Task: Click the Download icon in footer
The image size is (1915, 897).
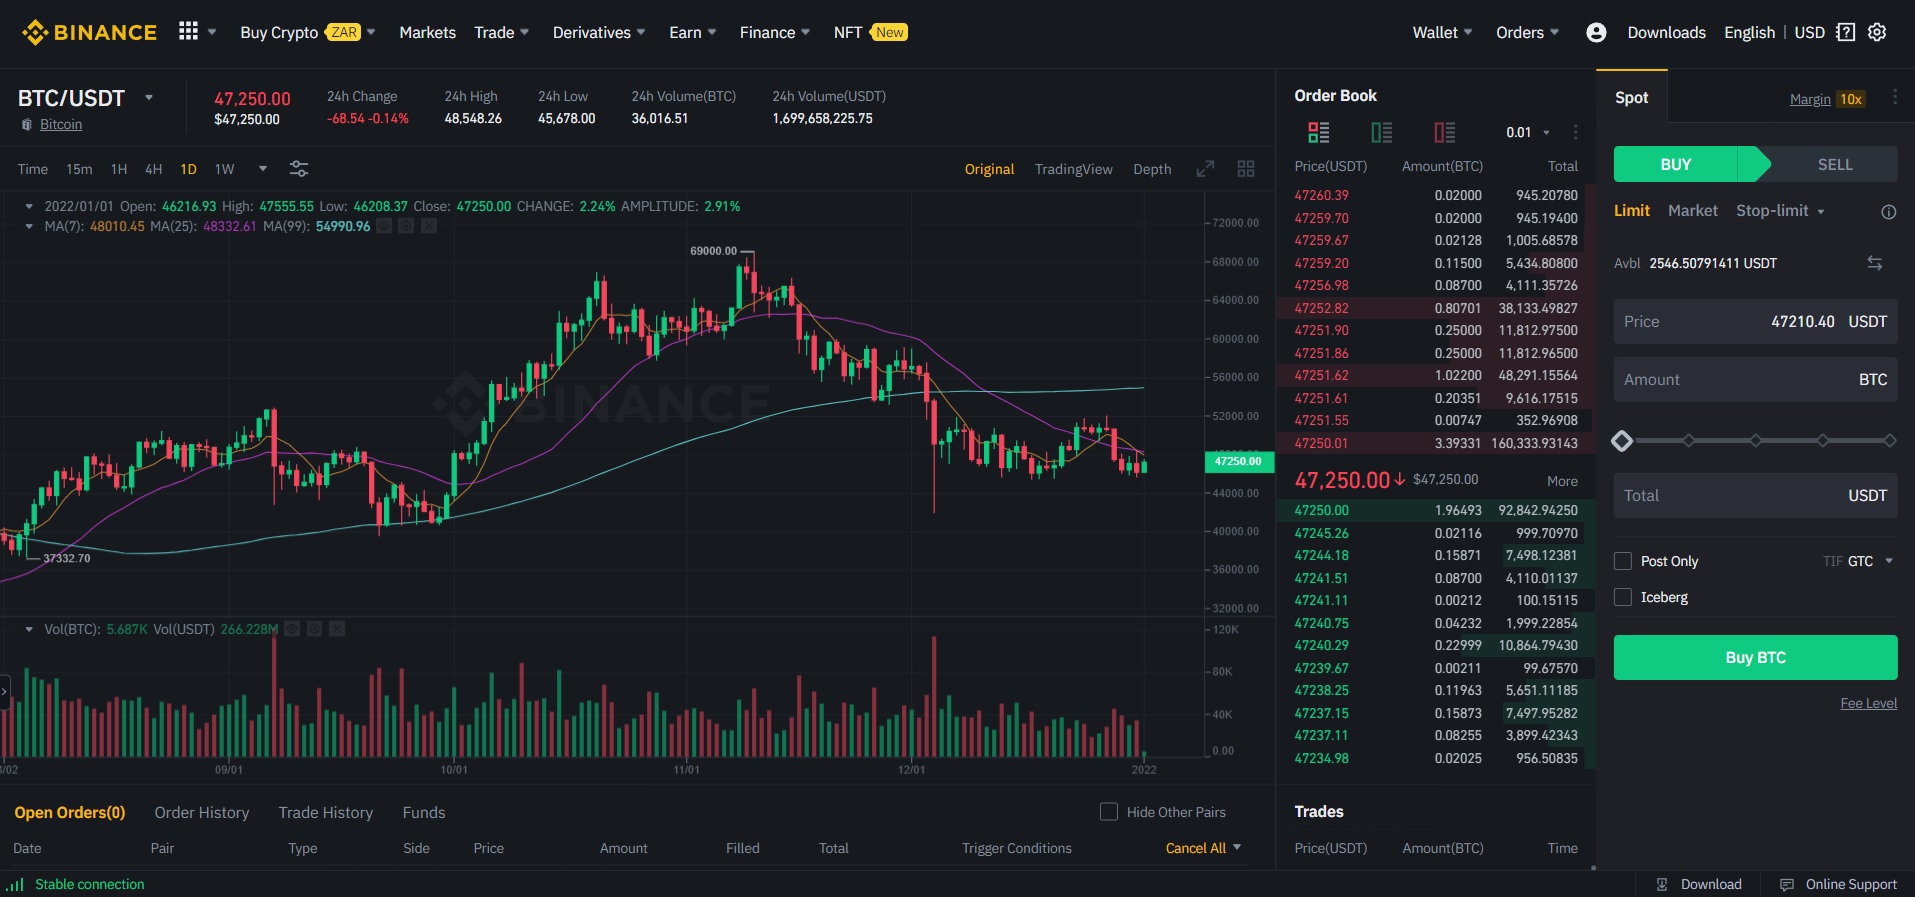Action: (1662, 884)
